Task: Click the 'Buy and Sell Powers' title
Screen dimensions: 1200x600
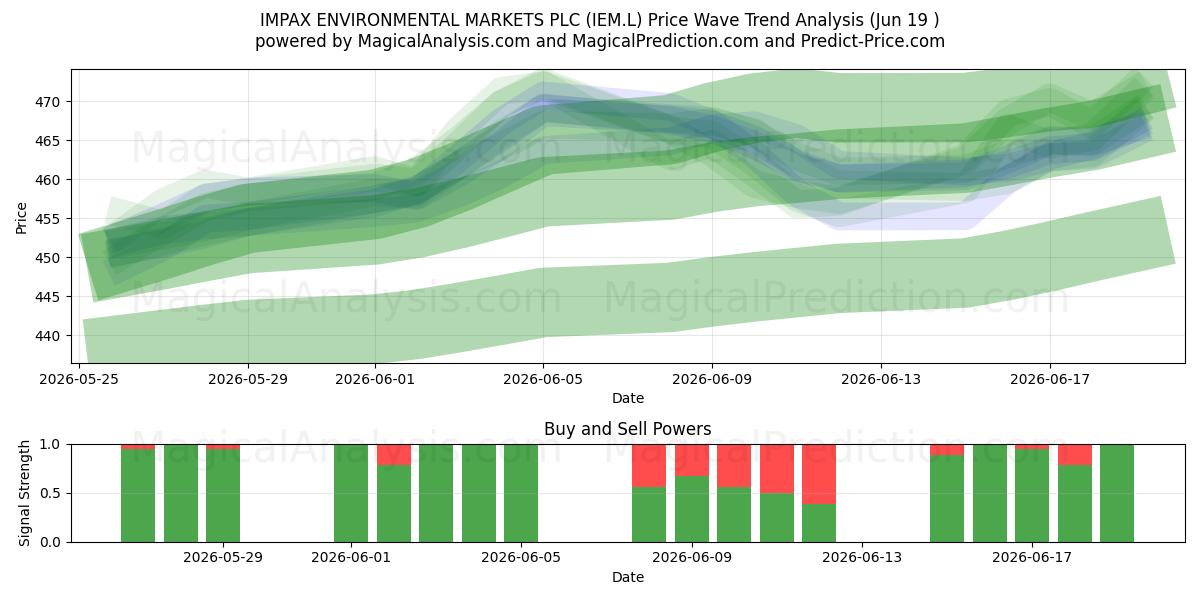Action: 628,429
